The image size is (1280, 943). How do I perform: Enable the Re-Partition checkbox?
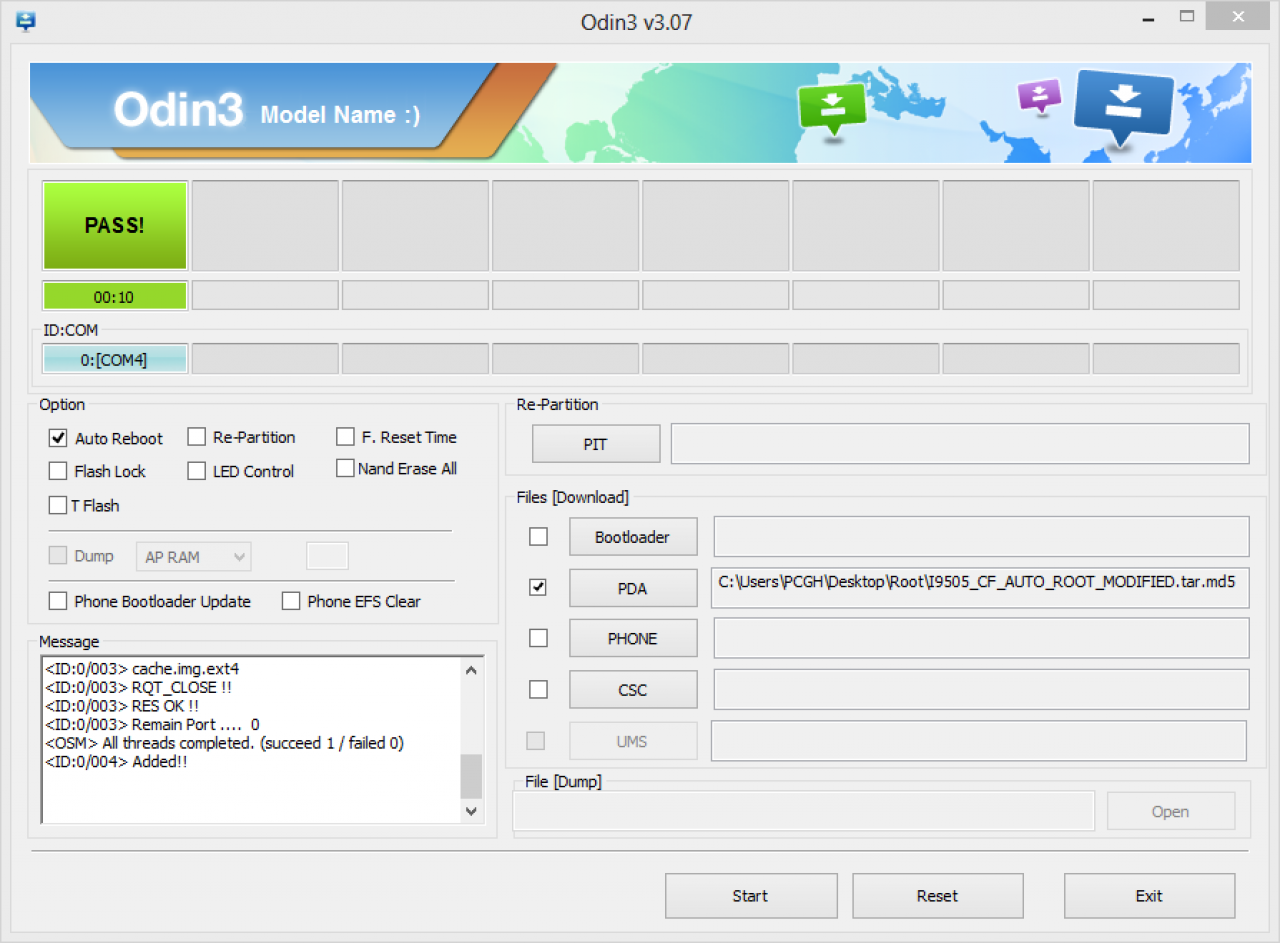tap(196, 437)
